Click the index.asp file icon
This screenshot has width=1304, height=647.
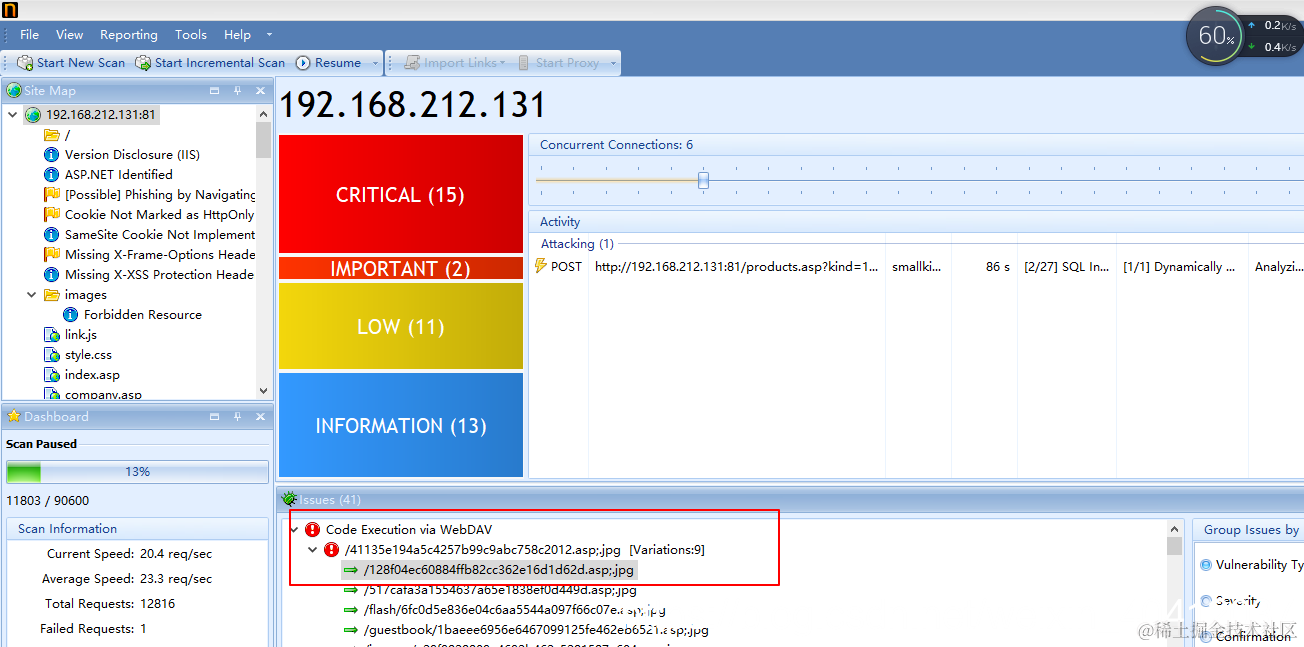pos(52,375)
